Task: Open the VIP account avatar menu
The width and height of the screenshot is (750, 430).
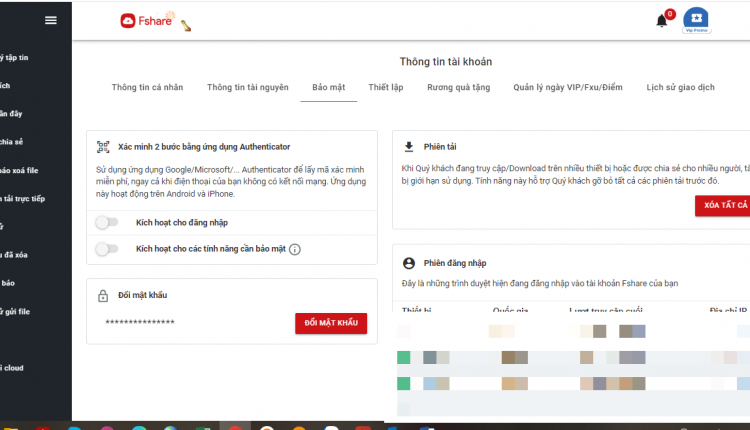Action: coord(696,20)
